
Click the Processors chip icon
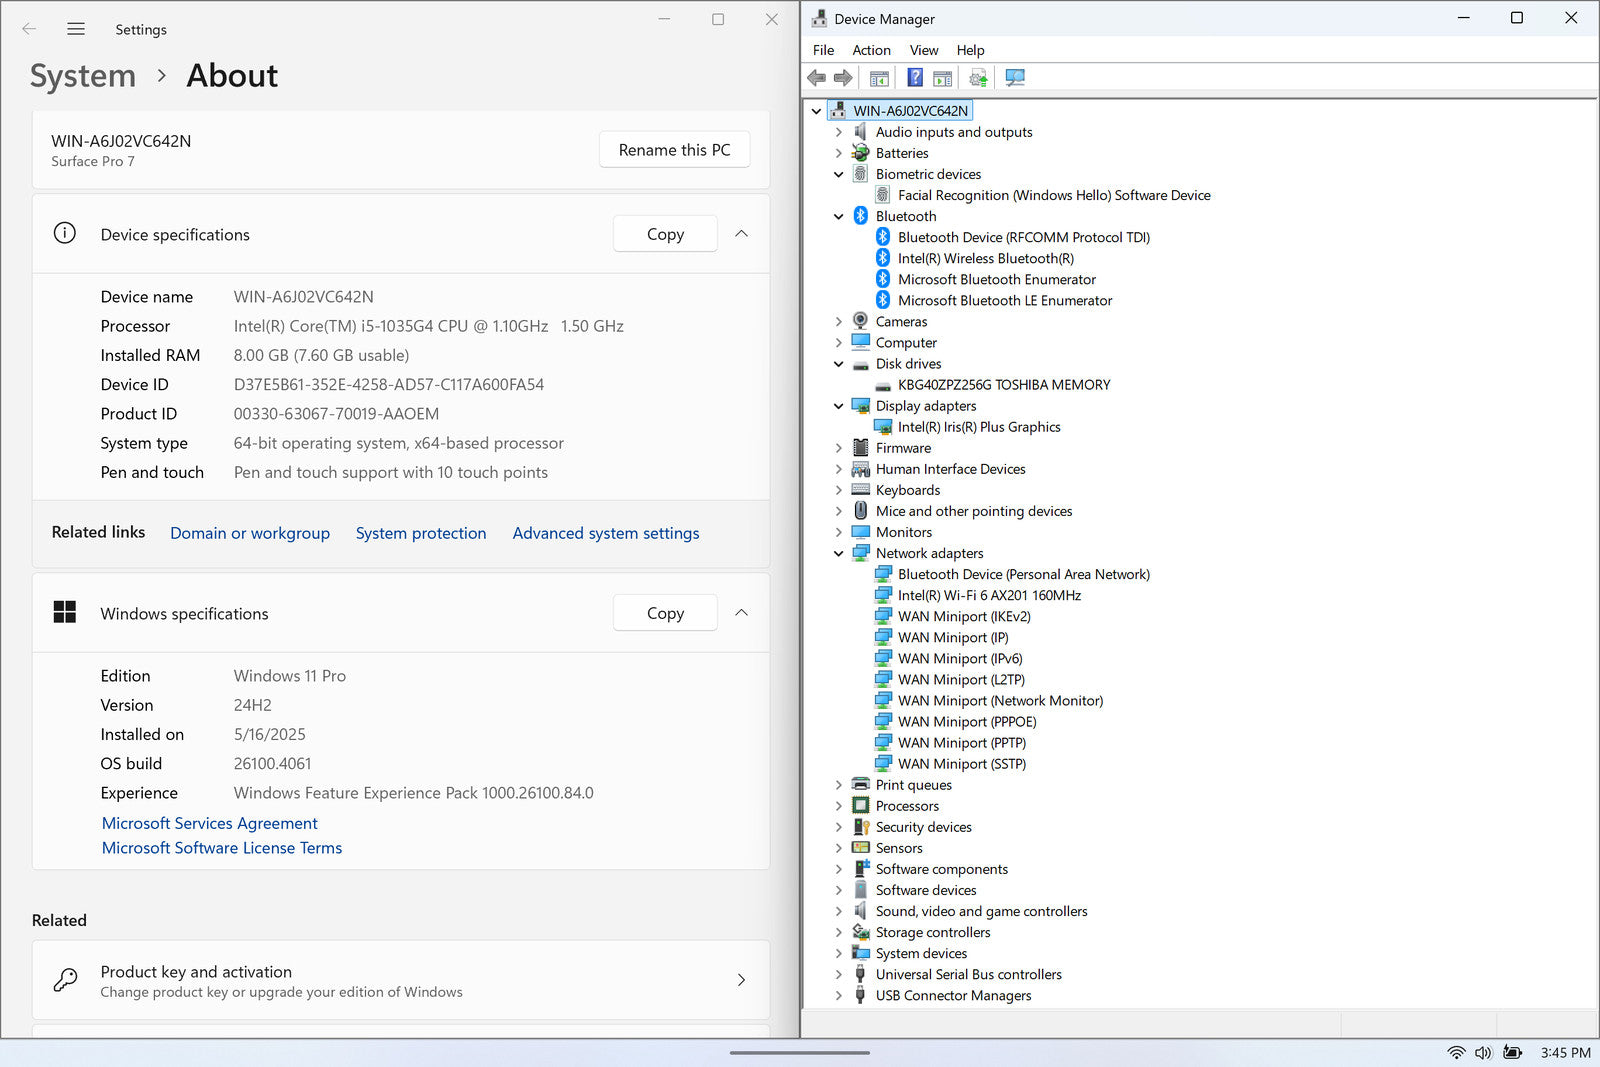tap(860, 806)
